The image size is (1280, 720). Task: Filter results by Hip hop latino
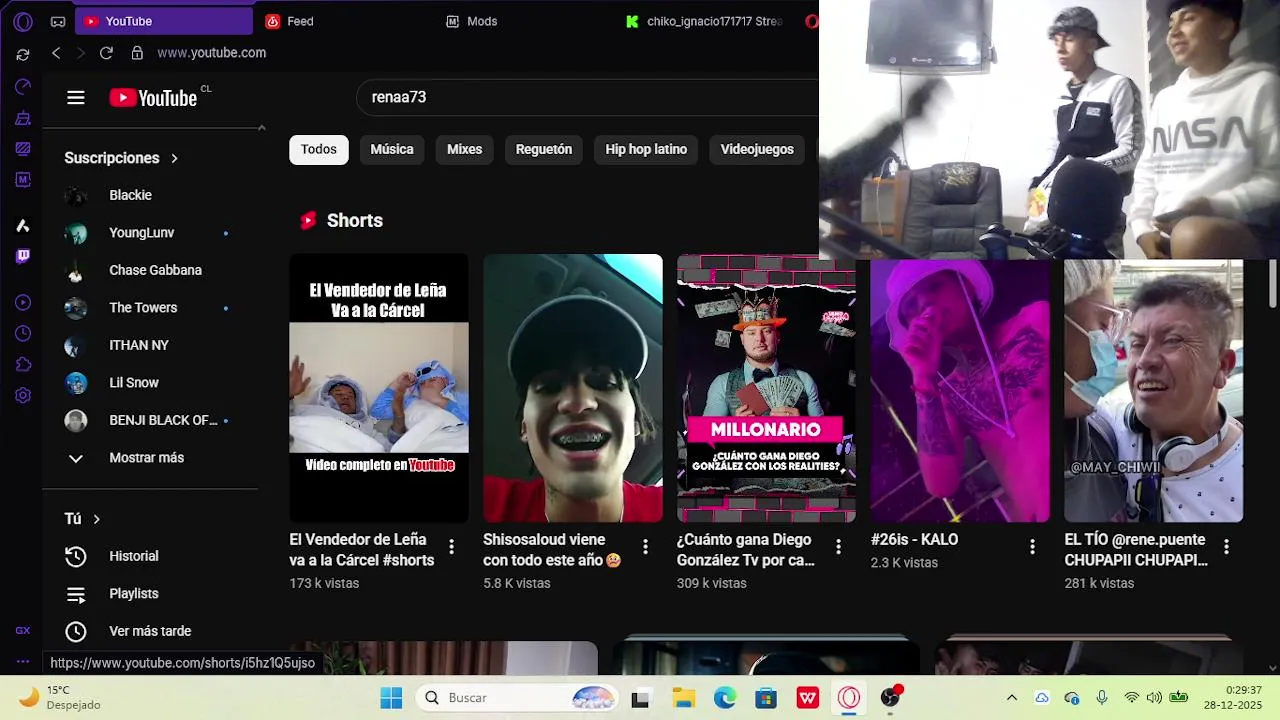[646, 150]
